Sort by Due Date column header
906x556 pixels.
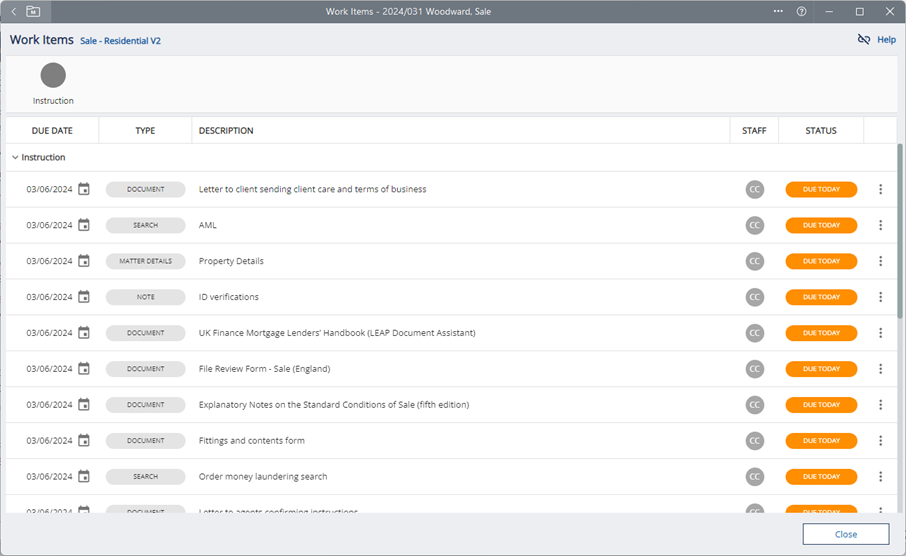(x=52, y=131)
